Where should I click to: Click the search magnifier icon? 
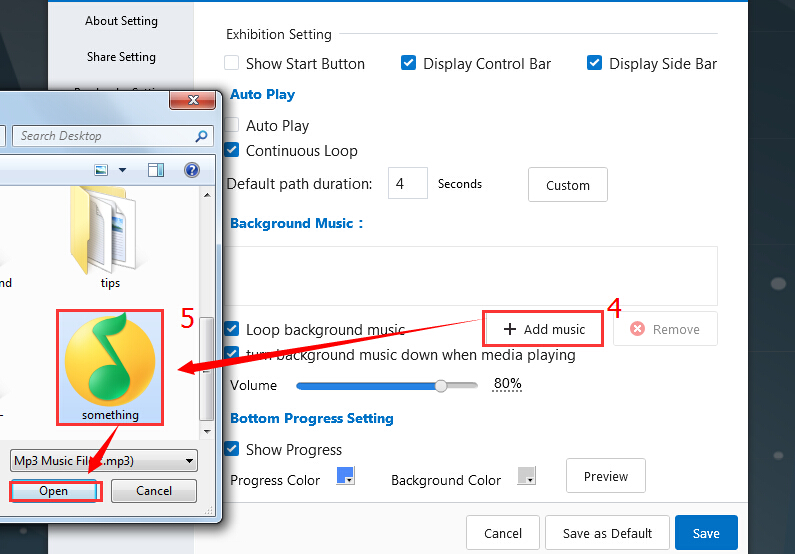(201, 136)
